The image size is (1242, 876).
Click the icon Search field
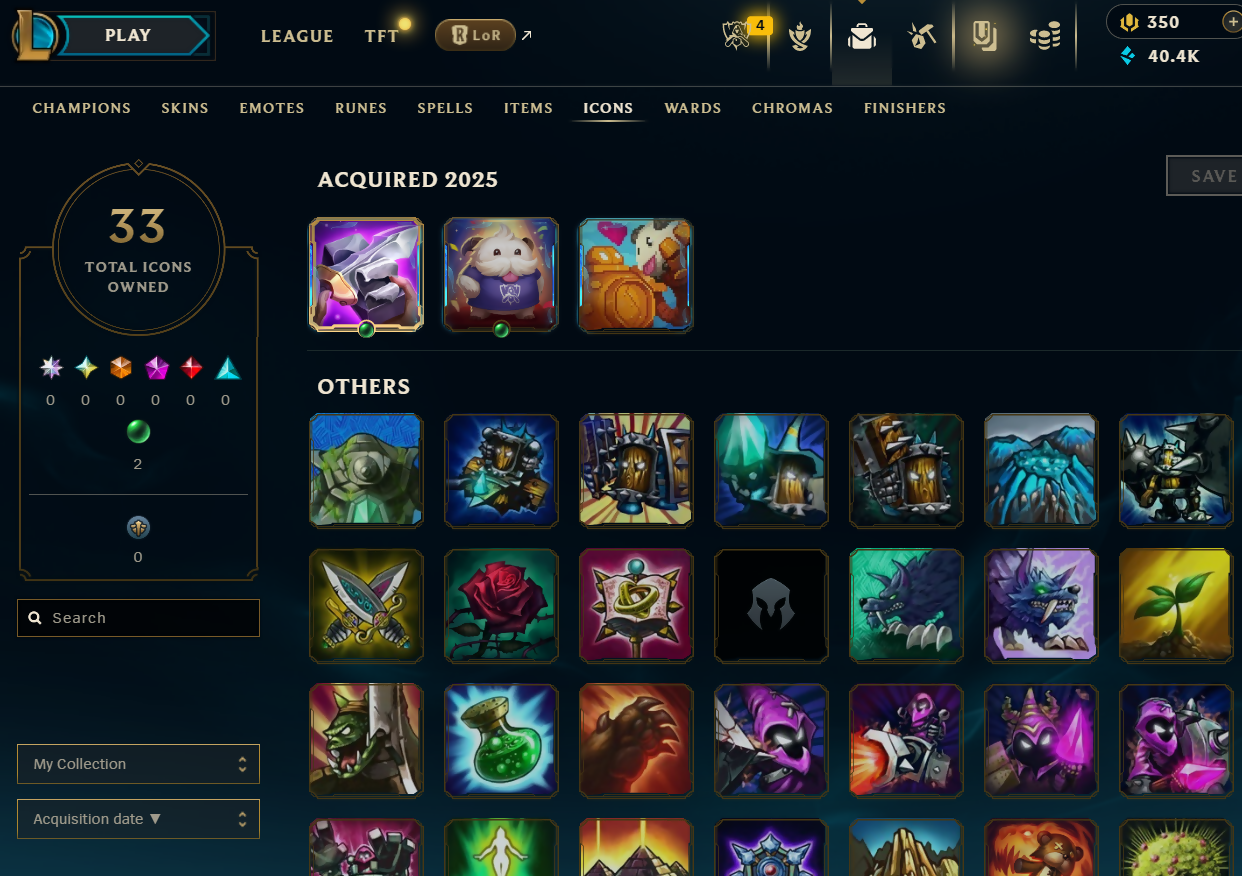pos(138,618)
